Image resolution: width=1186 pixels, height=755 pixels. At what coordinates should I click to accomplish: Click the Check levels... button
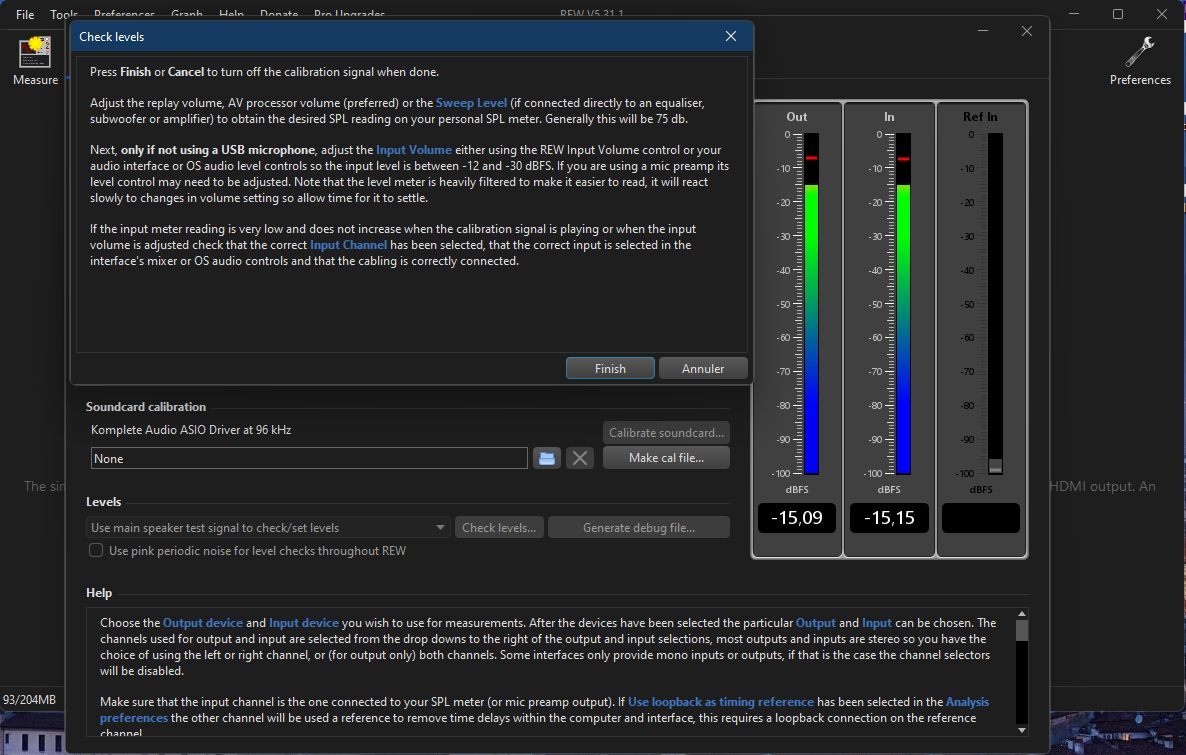(x=500, y=528)
